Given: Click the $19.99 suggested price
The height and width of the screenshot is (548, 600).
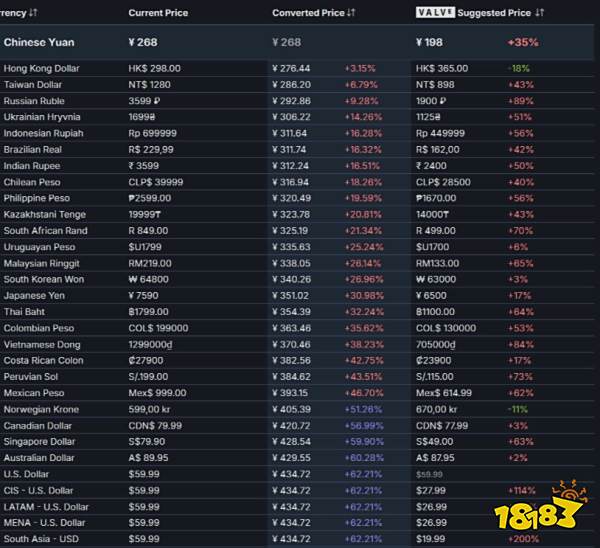Looking at the screenshot, I should click(430, 539).
